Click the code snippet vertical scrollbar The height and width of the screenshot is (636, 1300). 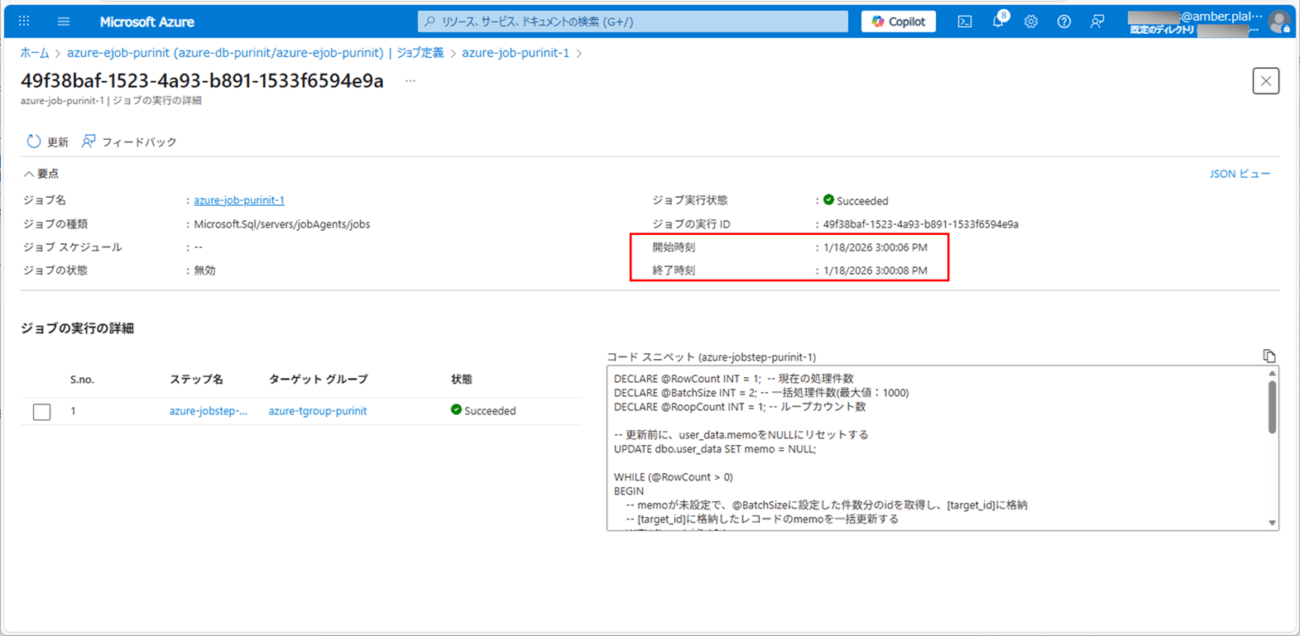tap(1272, 408)
